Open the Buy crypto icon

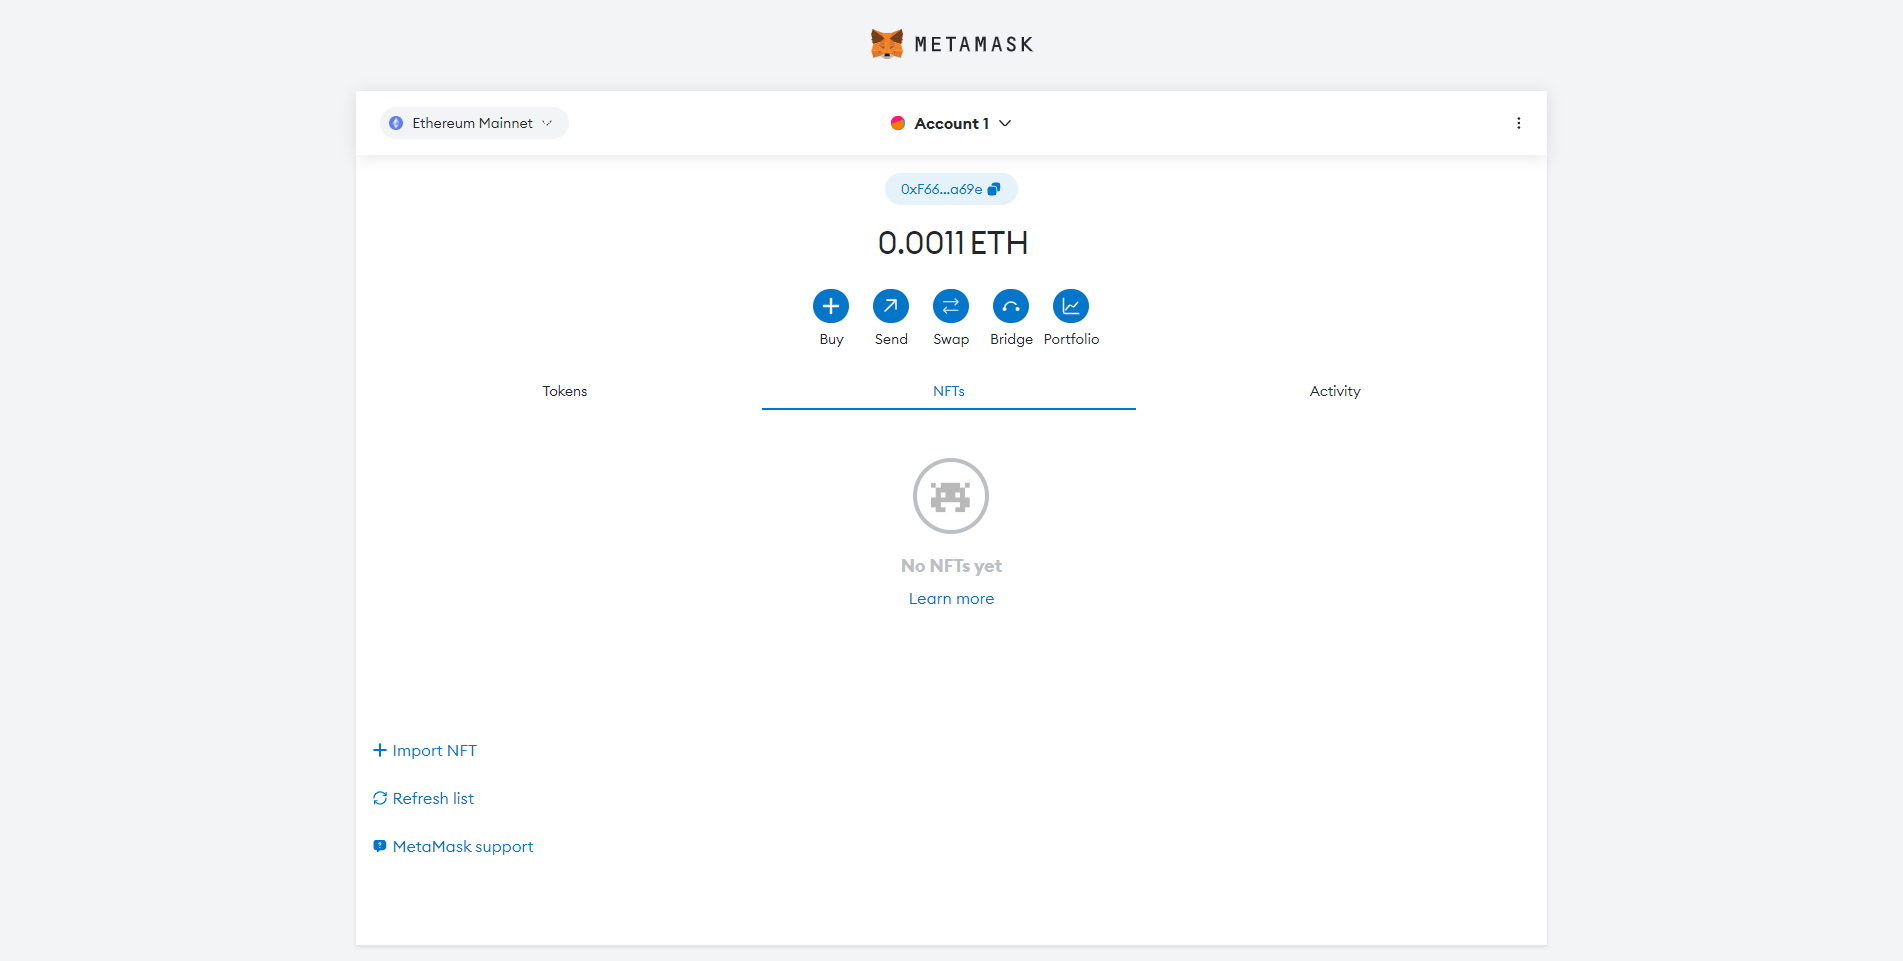(831, 306)
